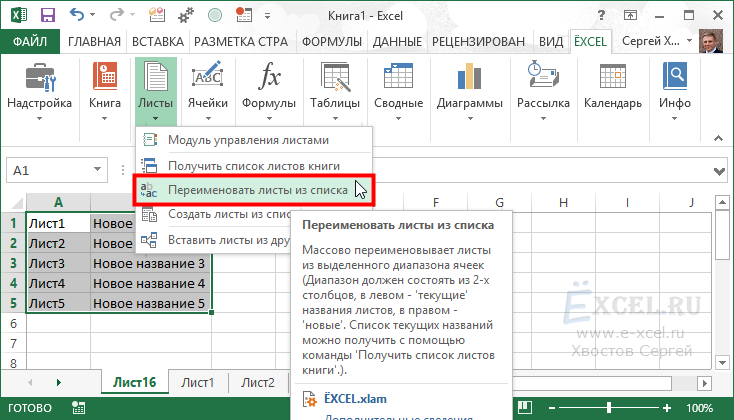The height and width of the screenshot is (420, 734).
Task: Open the Надстройка toolbox icon
Action: coord(40,77)
